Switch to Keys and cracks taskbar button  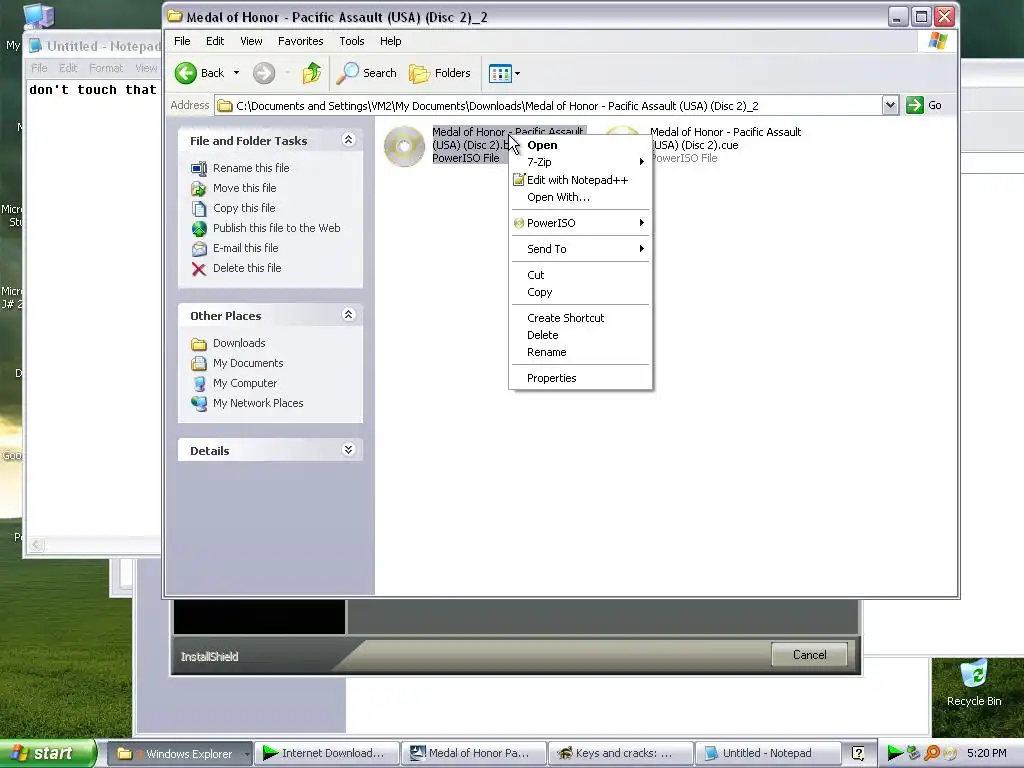tap(620, 754)
